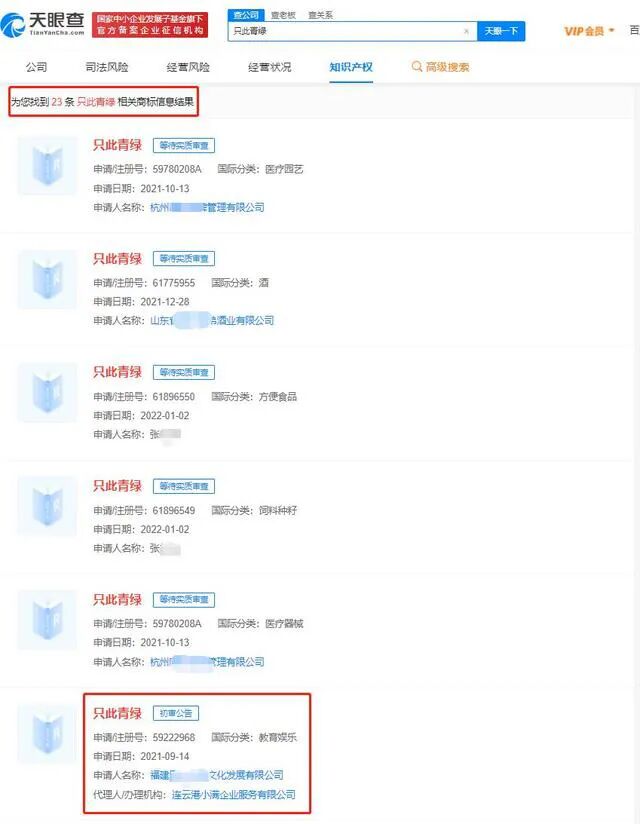The width and height of the screenshot is (640, 824).
Task: Clear search text with the x icon
Action: point(466,32)
